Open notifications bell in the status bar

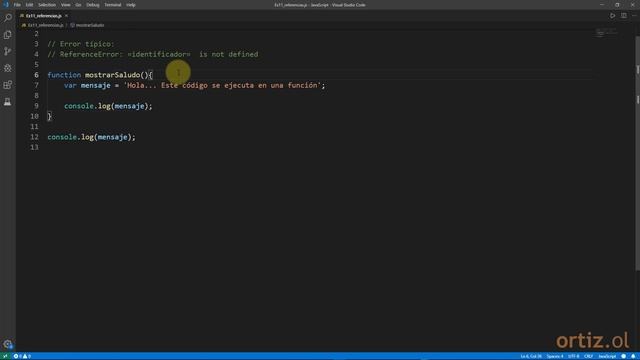click(x=633, y=356)
